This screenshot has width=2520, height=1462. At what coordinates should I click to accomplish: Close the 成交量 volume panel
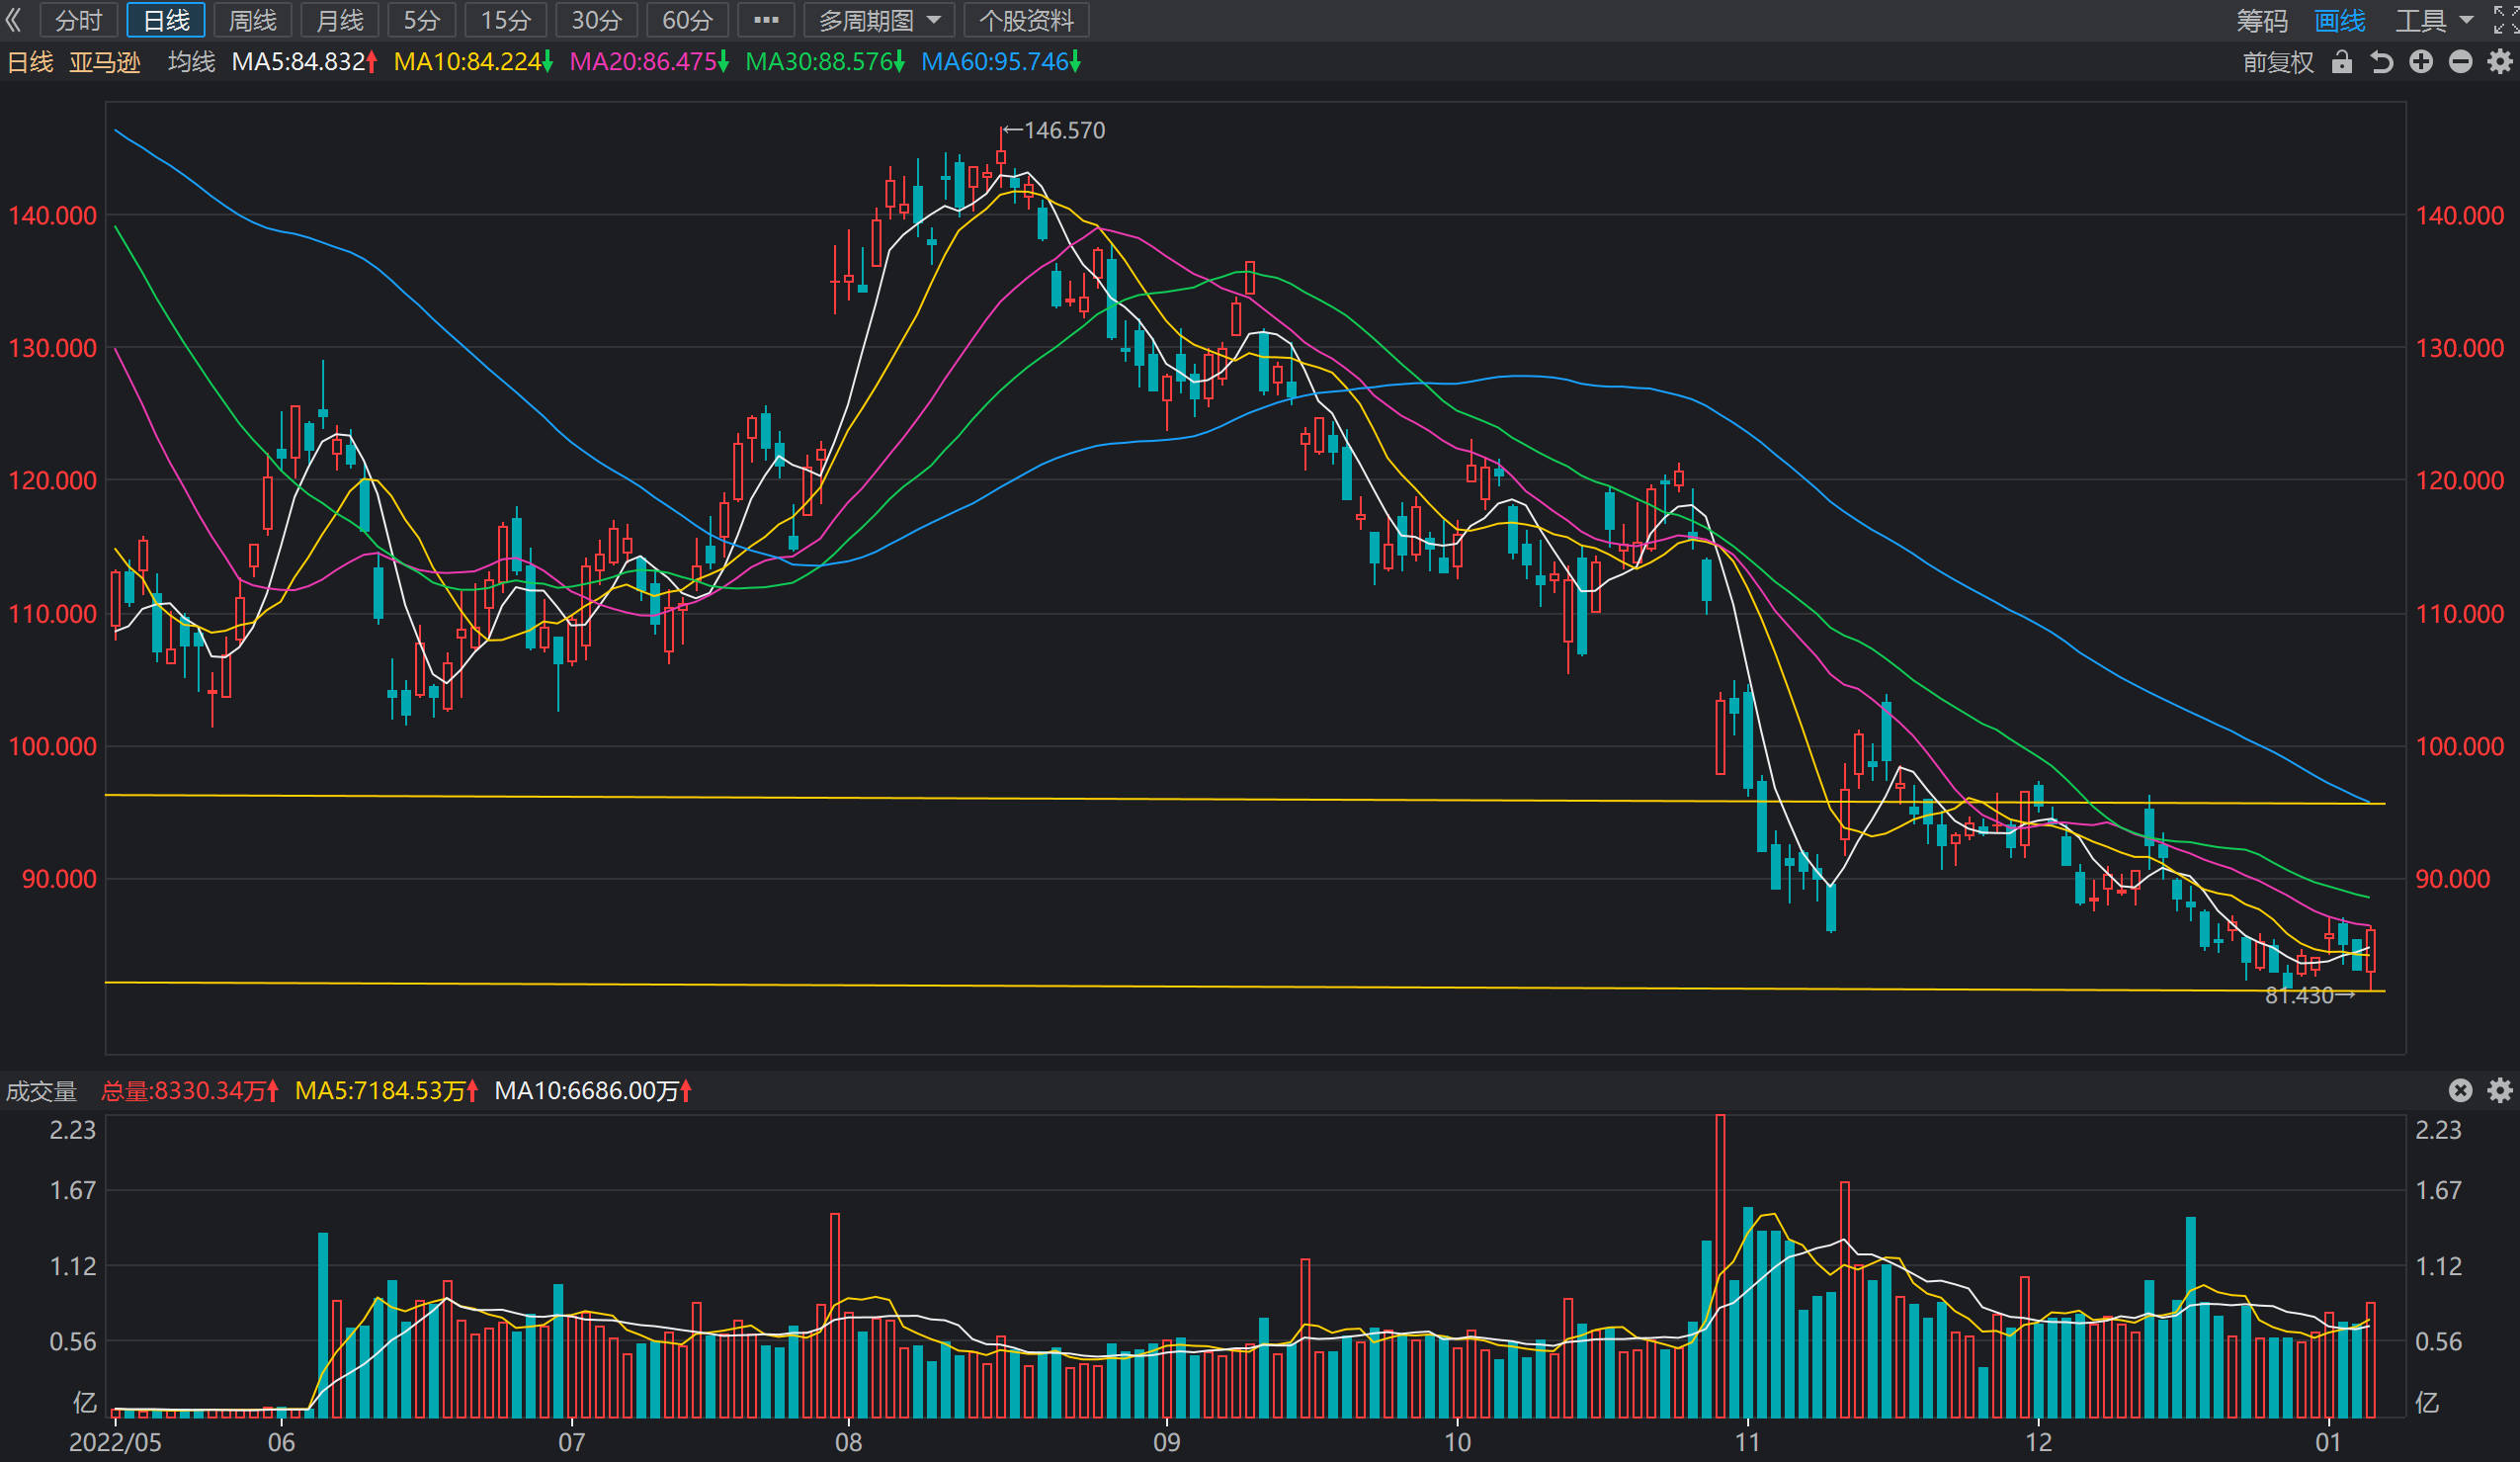click(x=2461, y=1090)
